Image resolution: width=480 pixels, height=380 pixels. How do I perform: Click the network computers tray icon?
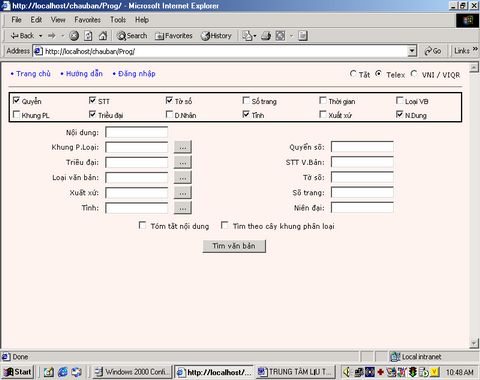pos(359,372)
